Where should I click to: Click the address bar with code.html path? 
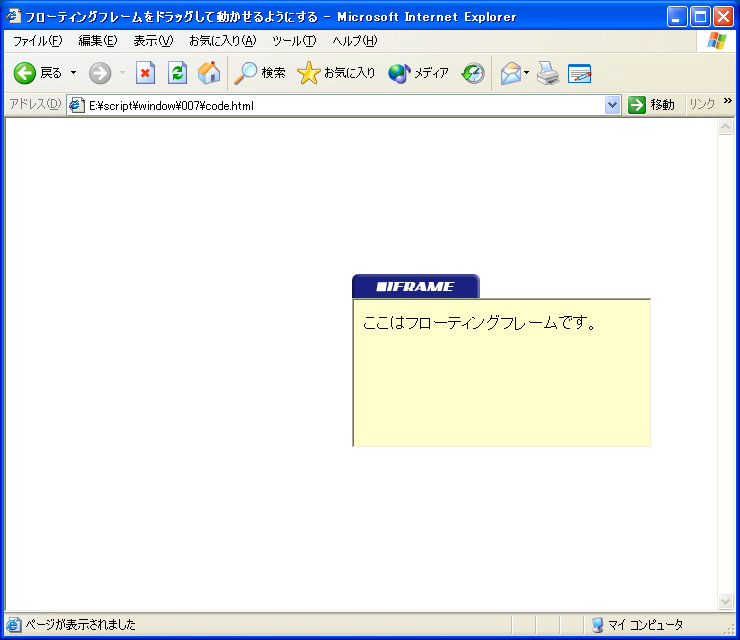[344, 105]
